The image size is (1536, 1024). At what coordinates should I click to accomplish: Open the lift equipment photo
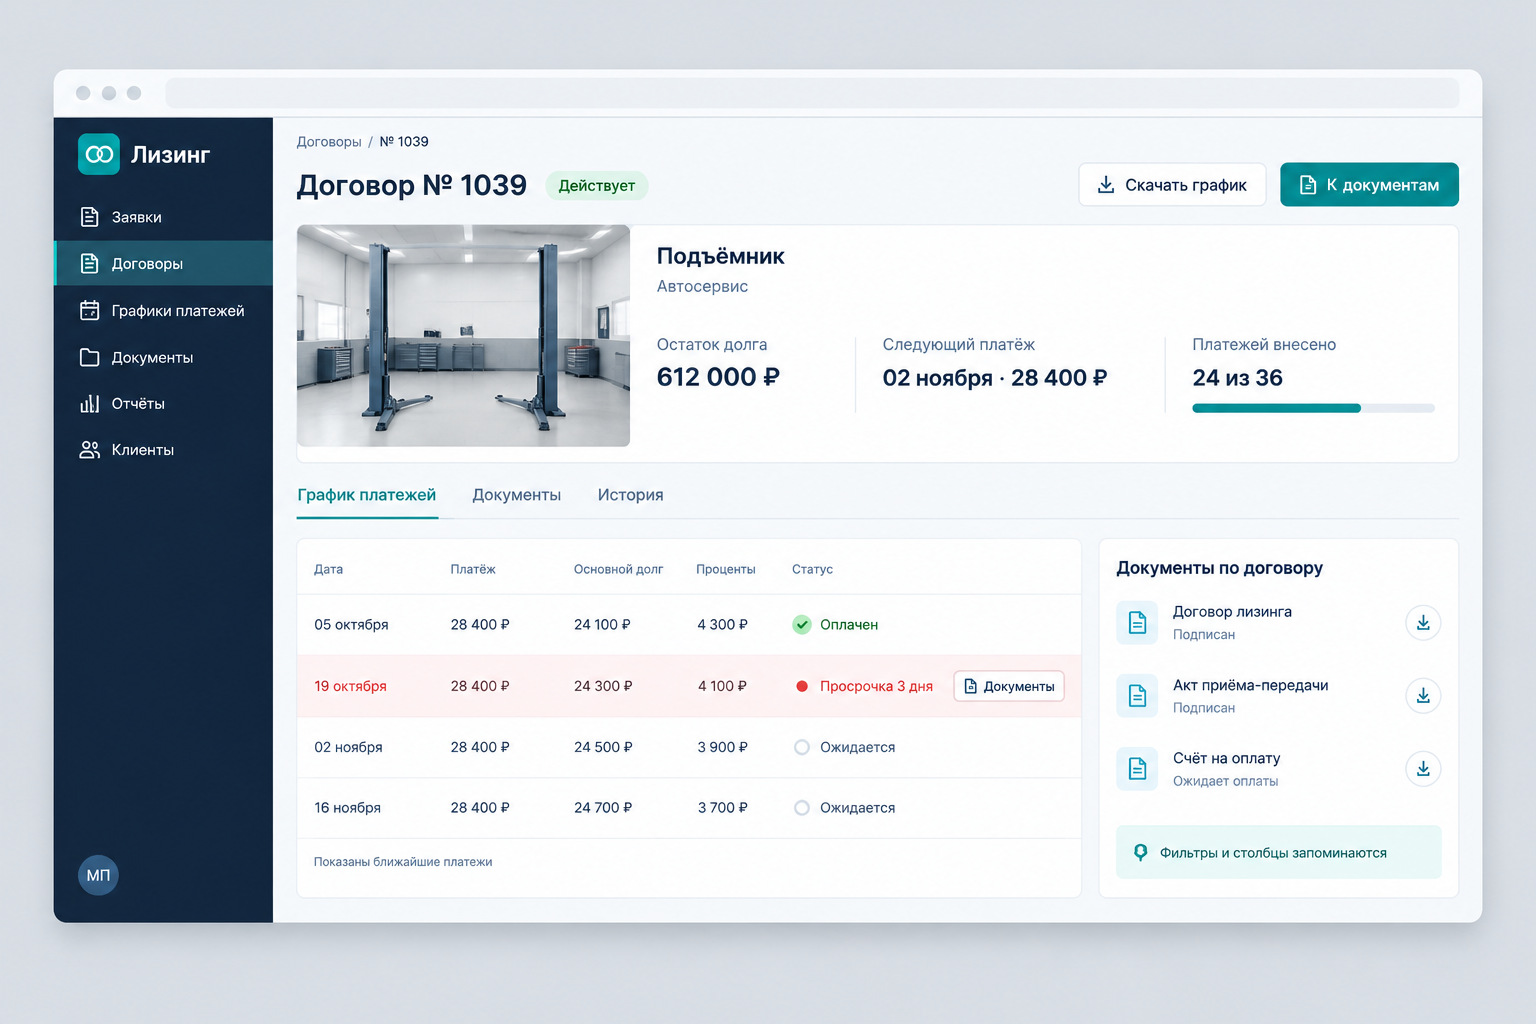click(x=463, y=336)
